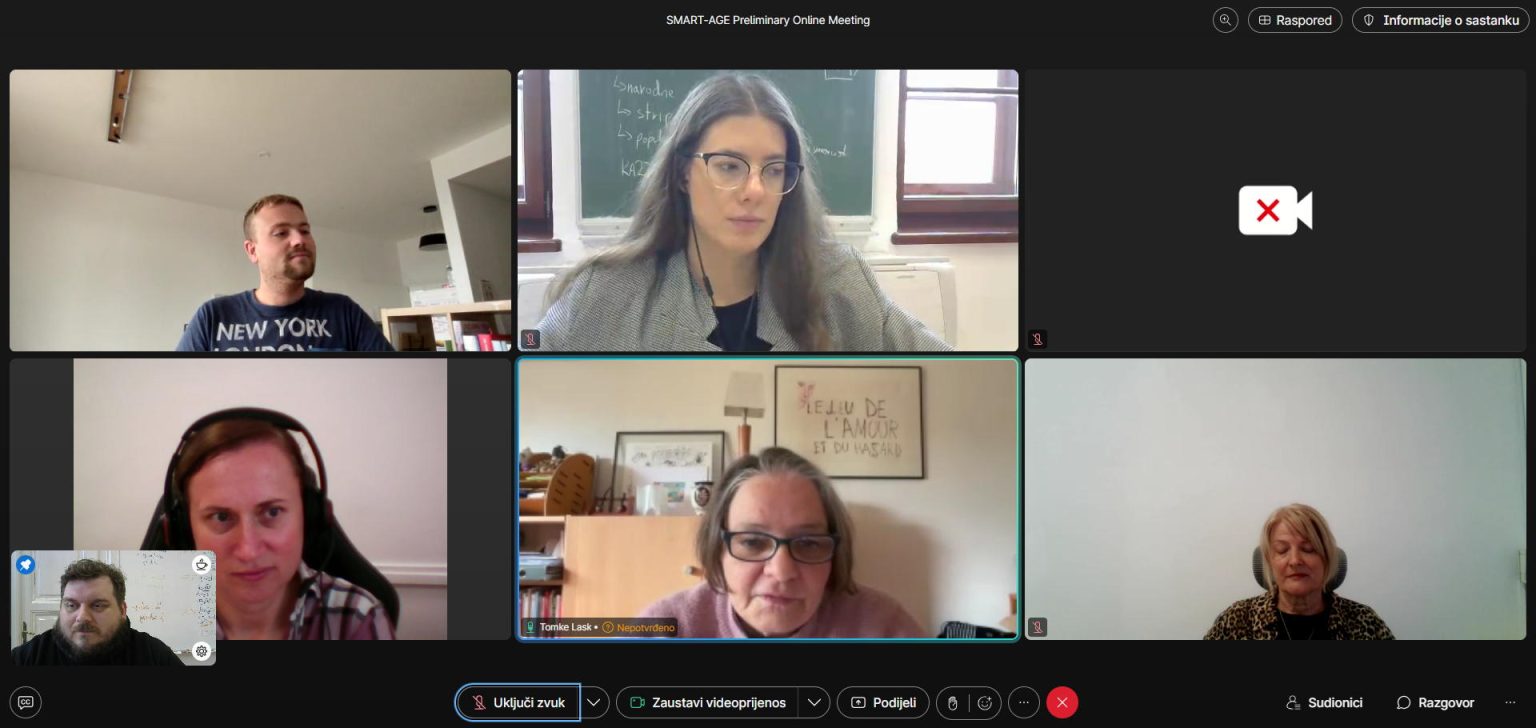Click the panel options ellipsis at far right

coord(1510,702)
